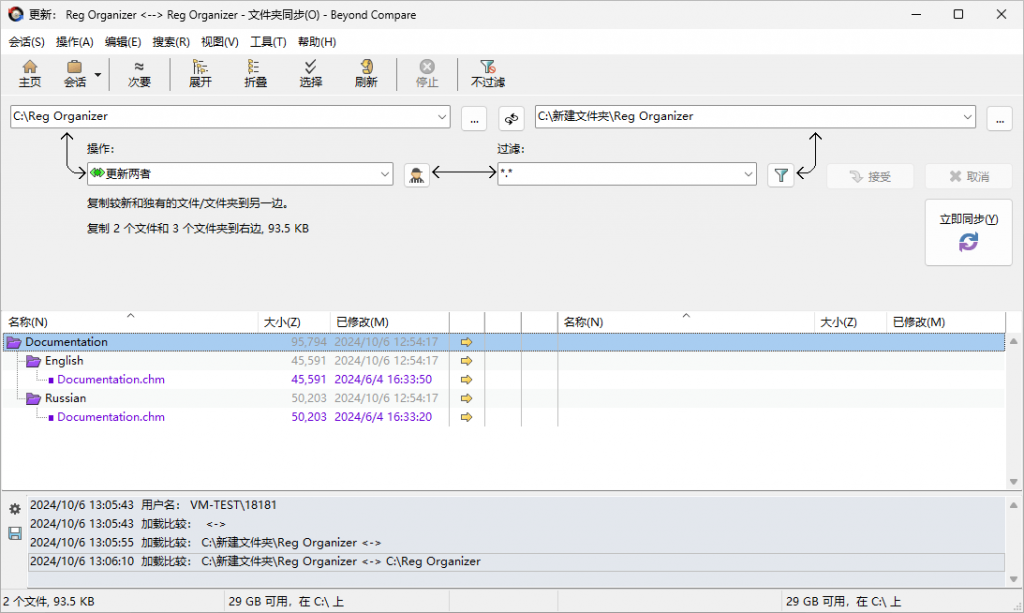Click the rules referee icon button

click(417, 175)
